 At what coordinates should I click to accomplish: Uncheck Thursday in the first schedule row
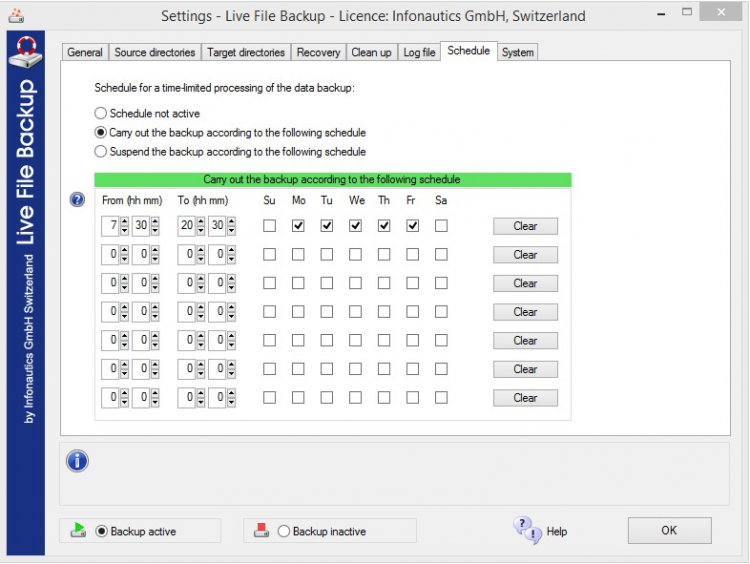click(x=384, y=226)
